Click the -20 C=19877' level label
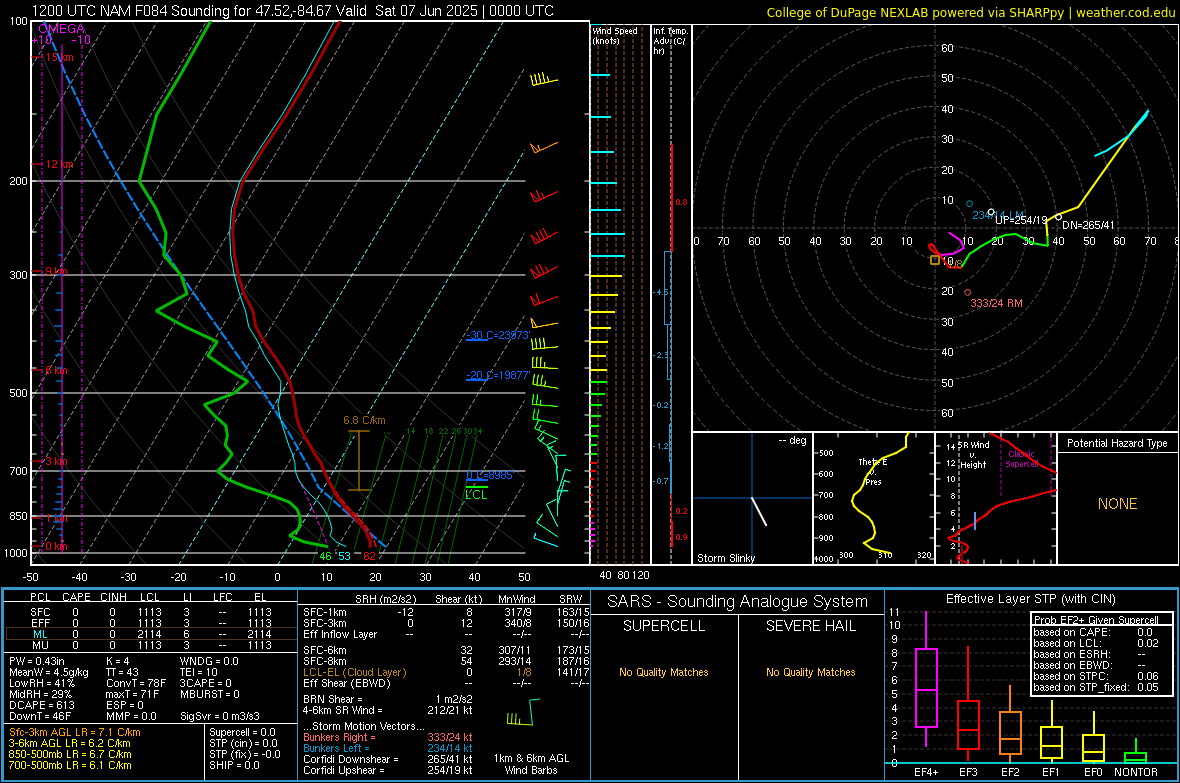The width and height of the screenshot is (1180, 783). coord(498,375)
